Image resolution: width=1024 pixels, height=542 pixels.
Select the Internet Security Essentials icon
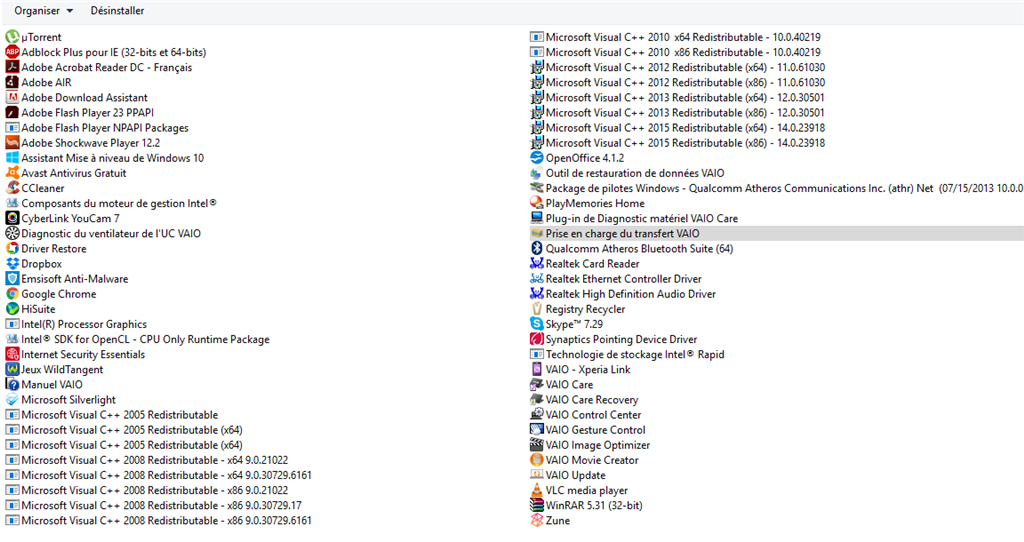(12, 355)
